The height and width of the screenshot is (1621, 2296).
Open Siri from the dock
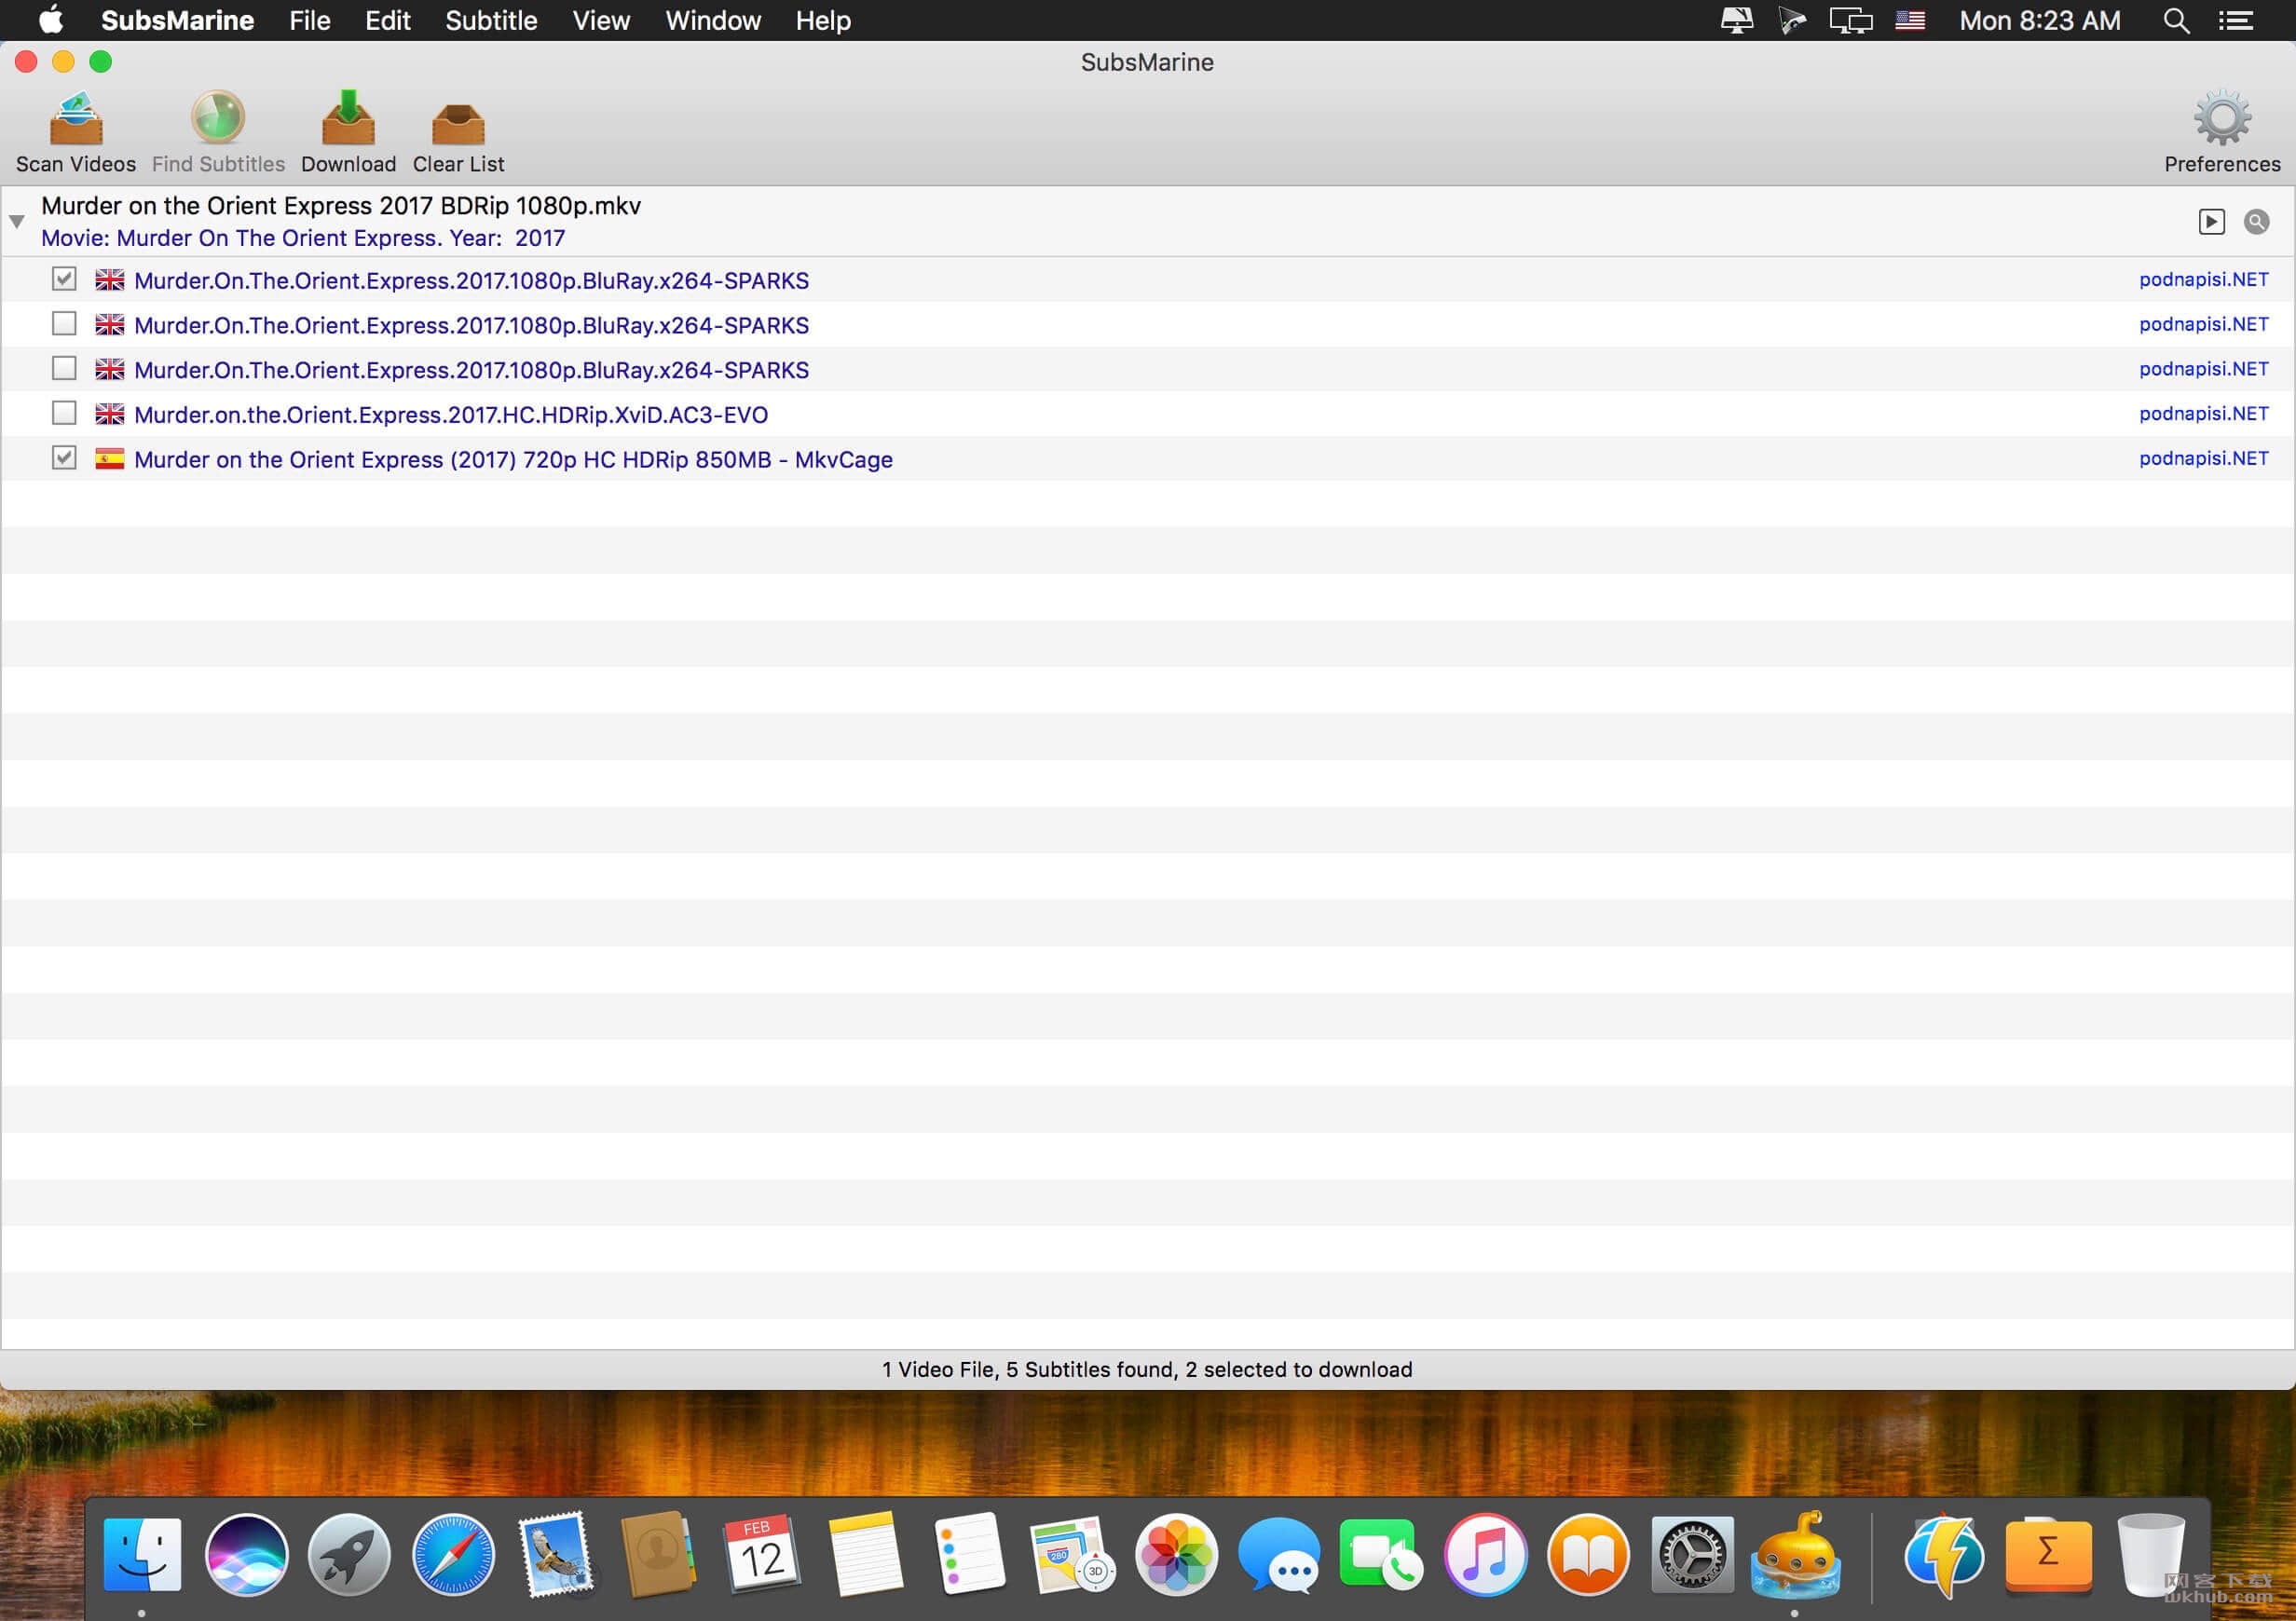point(246,1555)
